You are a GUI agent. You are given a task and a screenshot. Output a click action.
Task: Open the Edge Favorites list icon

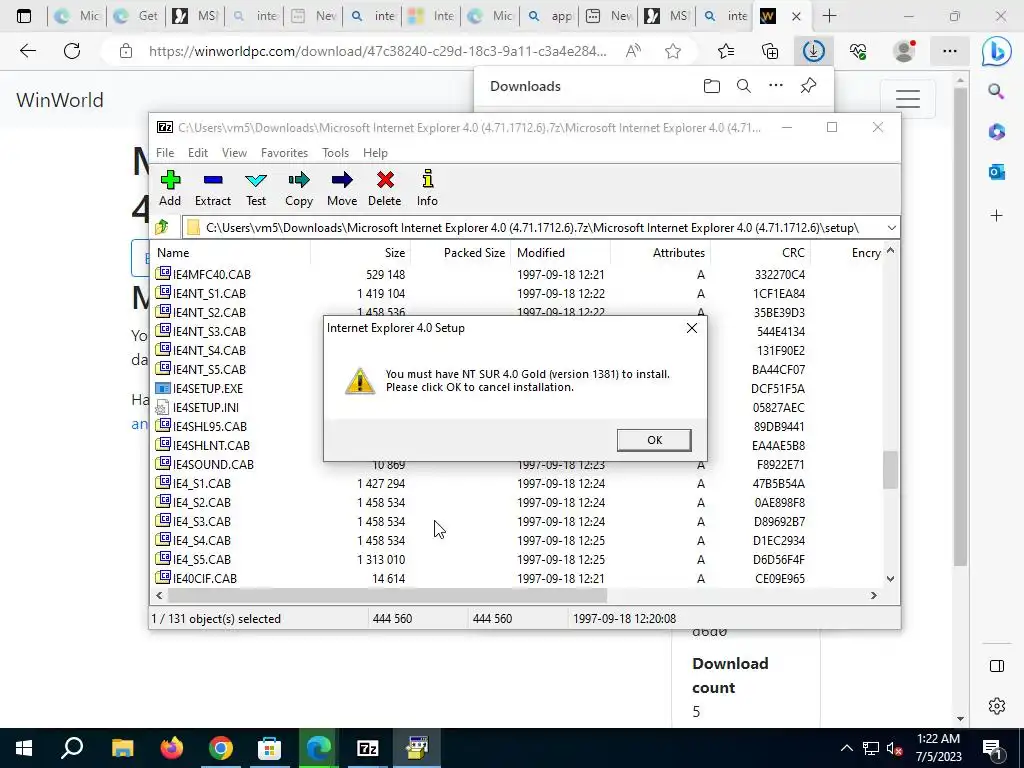(726, 51)
